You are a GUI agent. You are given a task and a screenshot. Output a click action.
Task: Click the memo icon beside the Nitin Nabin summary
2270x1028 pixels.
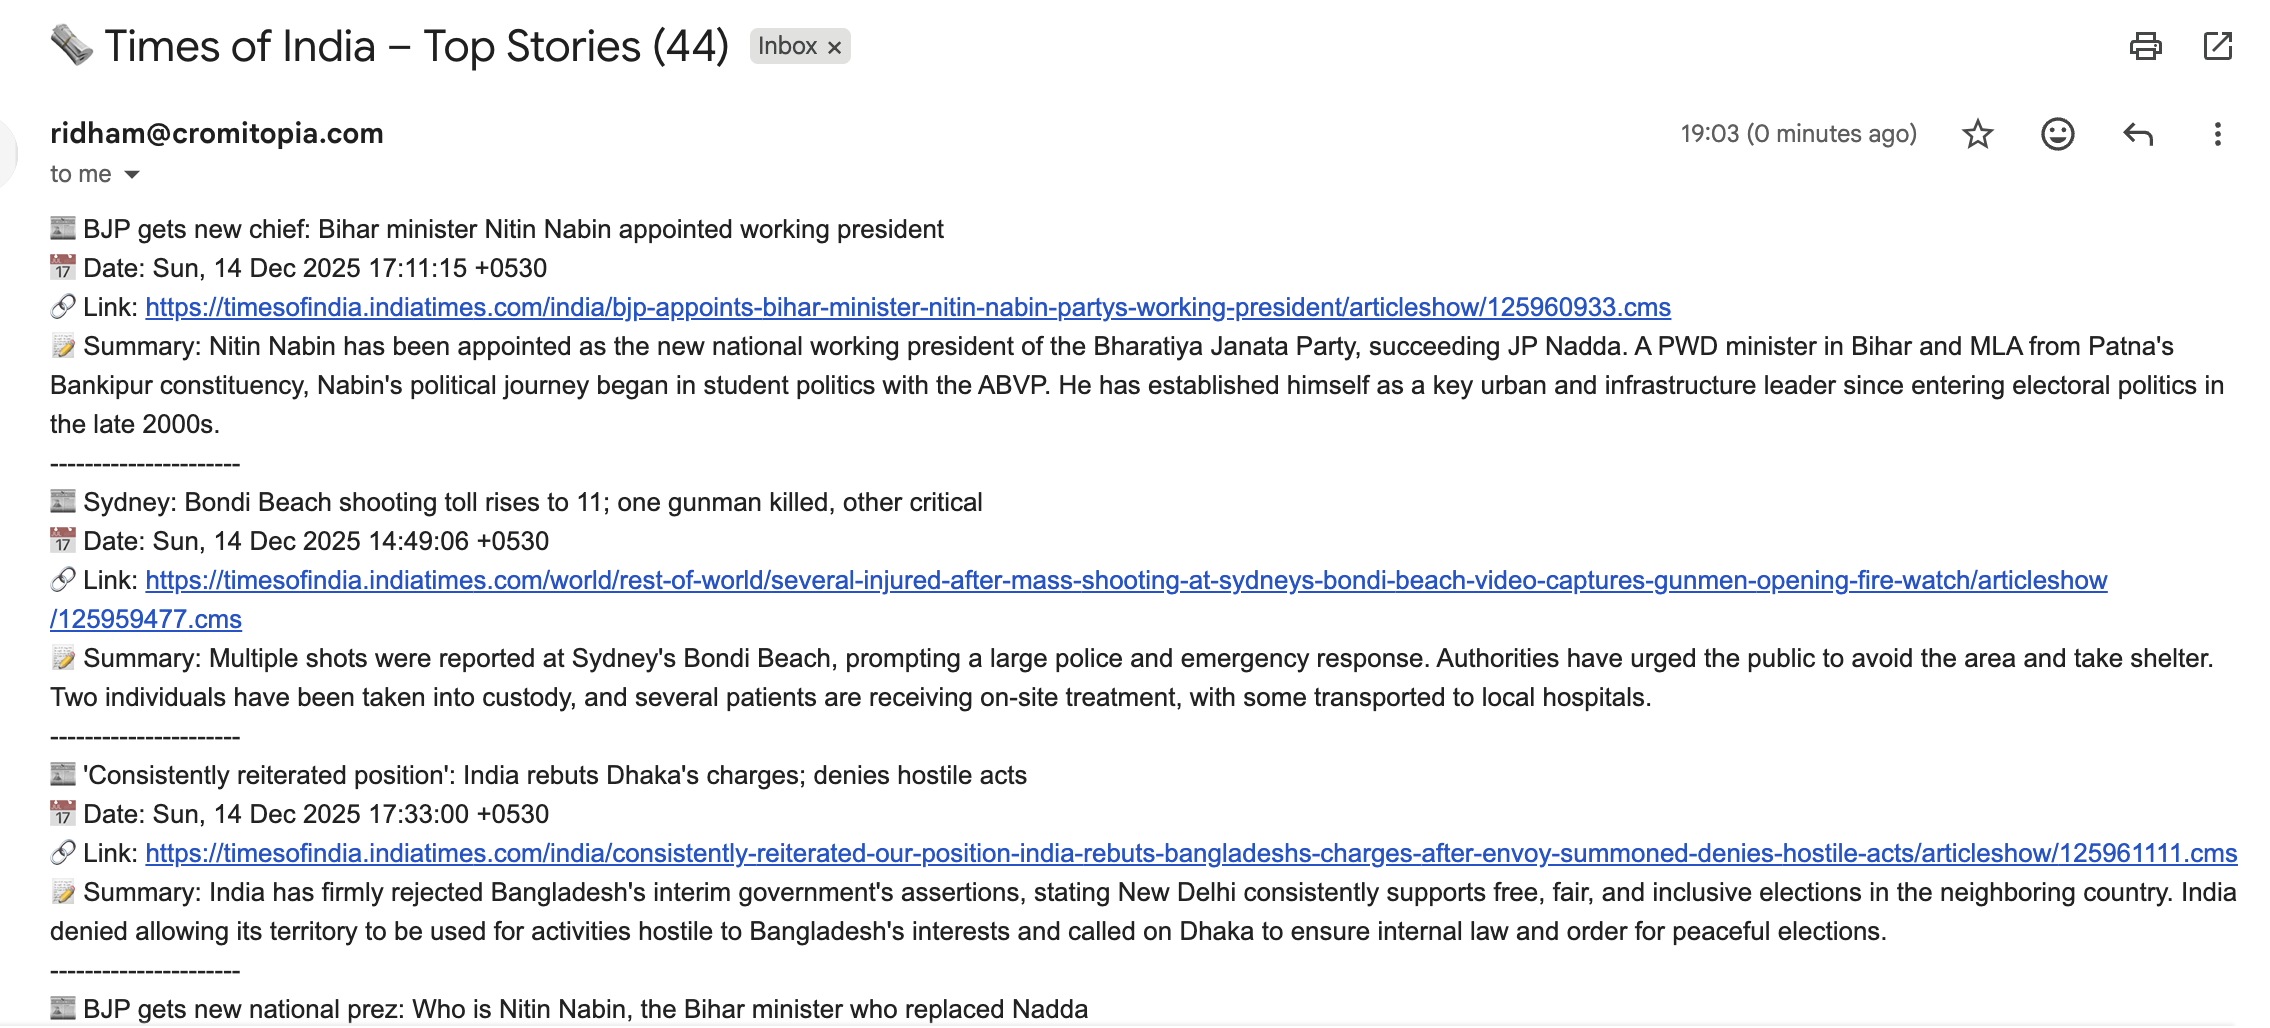[x=63, y=346]
